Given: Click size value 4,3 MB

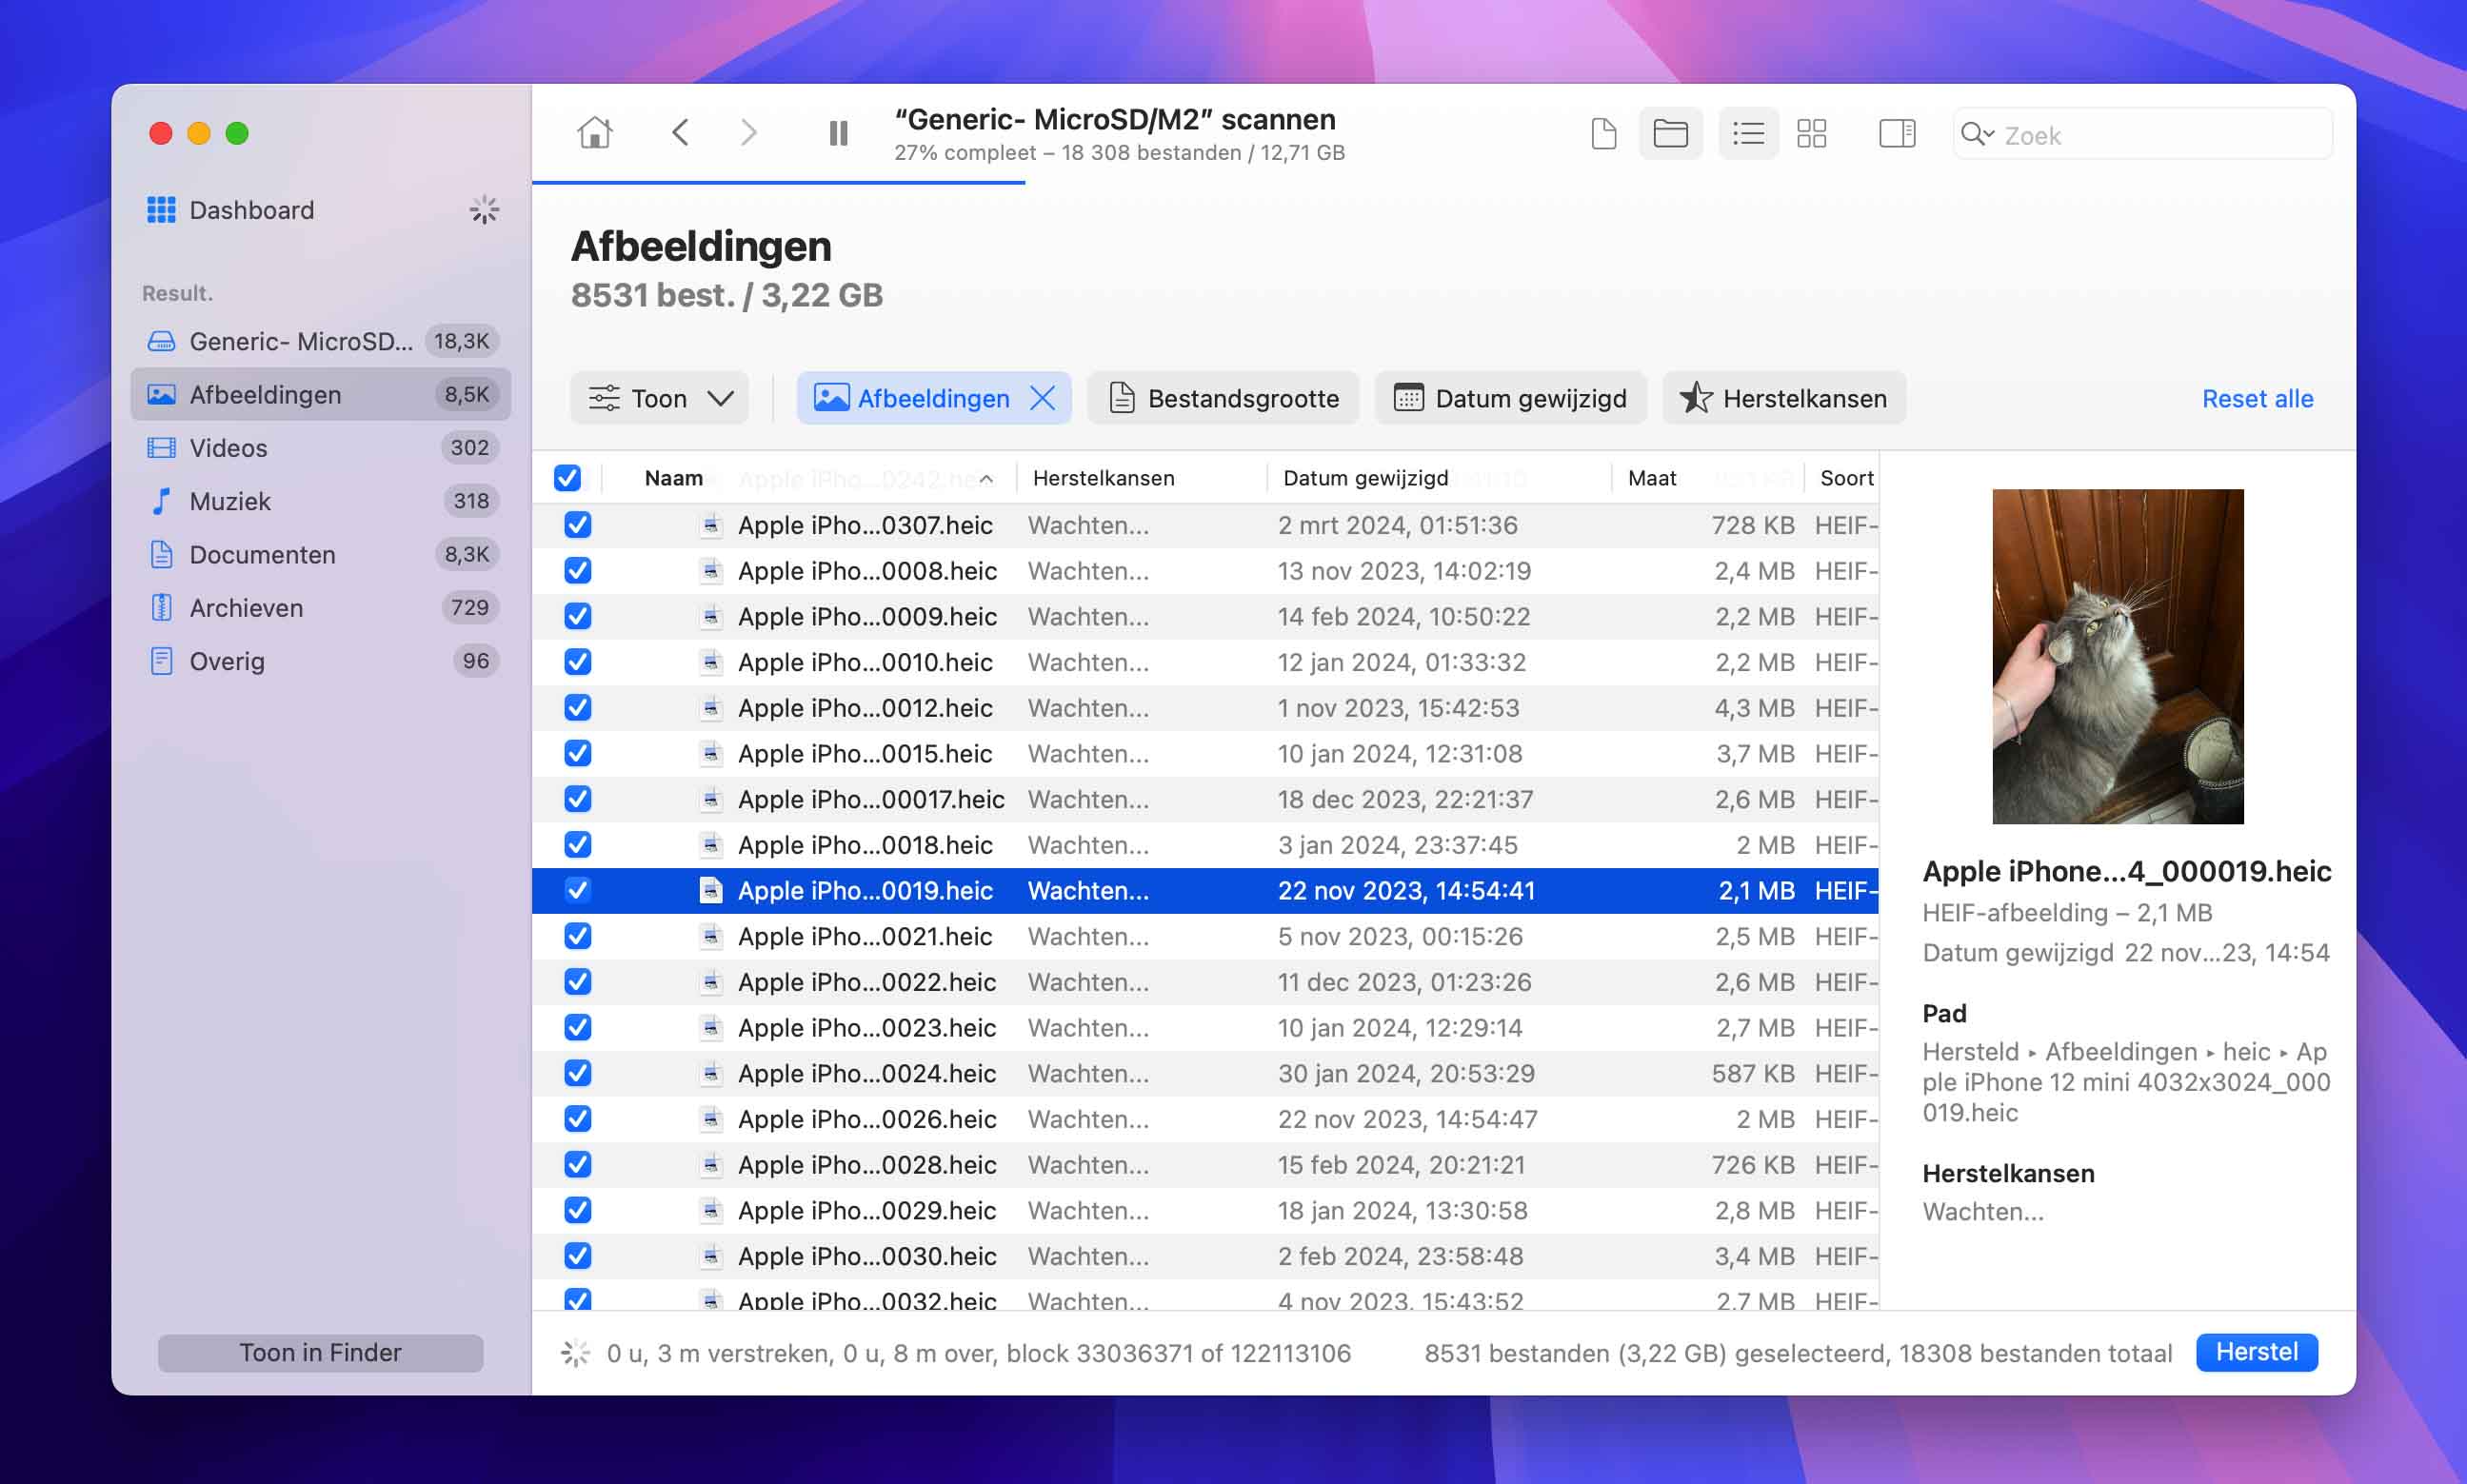Looking at the screenshot, I should click(1754, 708).
